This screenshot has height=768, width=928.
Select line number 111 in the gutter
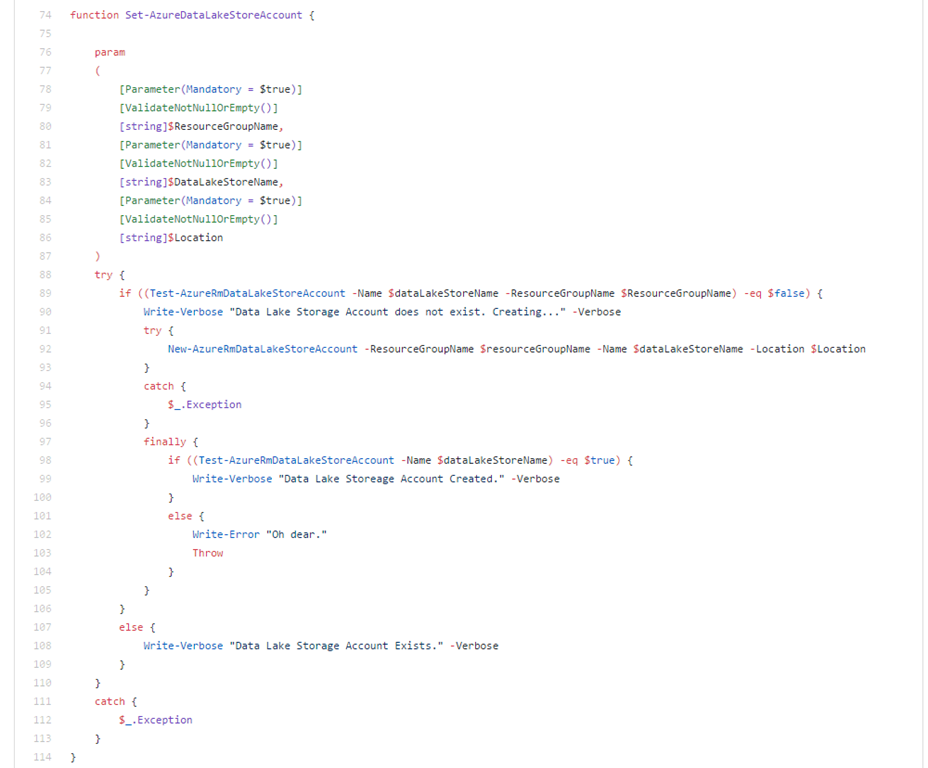[43, 702]
